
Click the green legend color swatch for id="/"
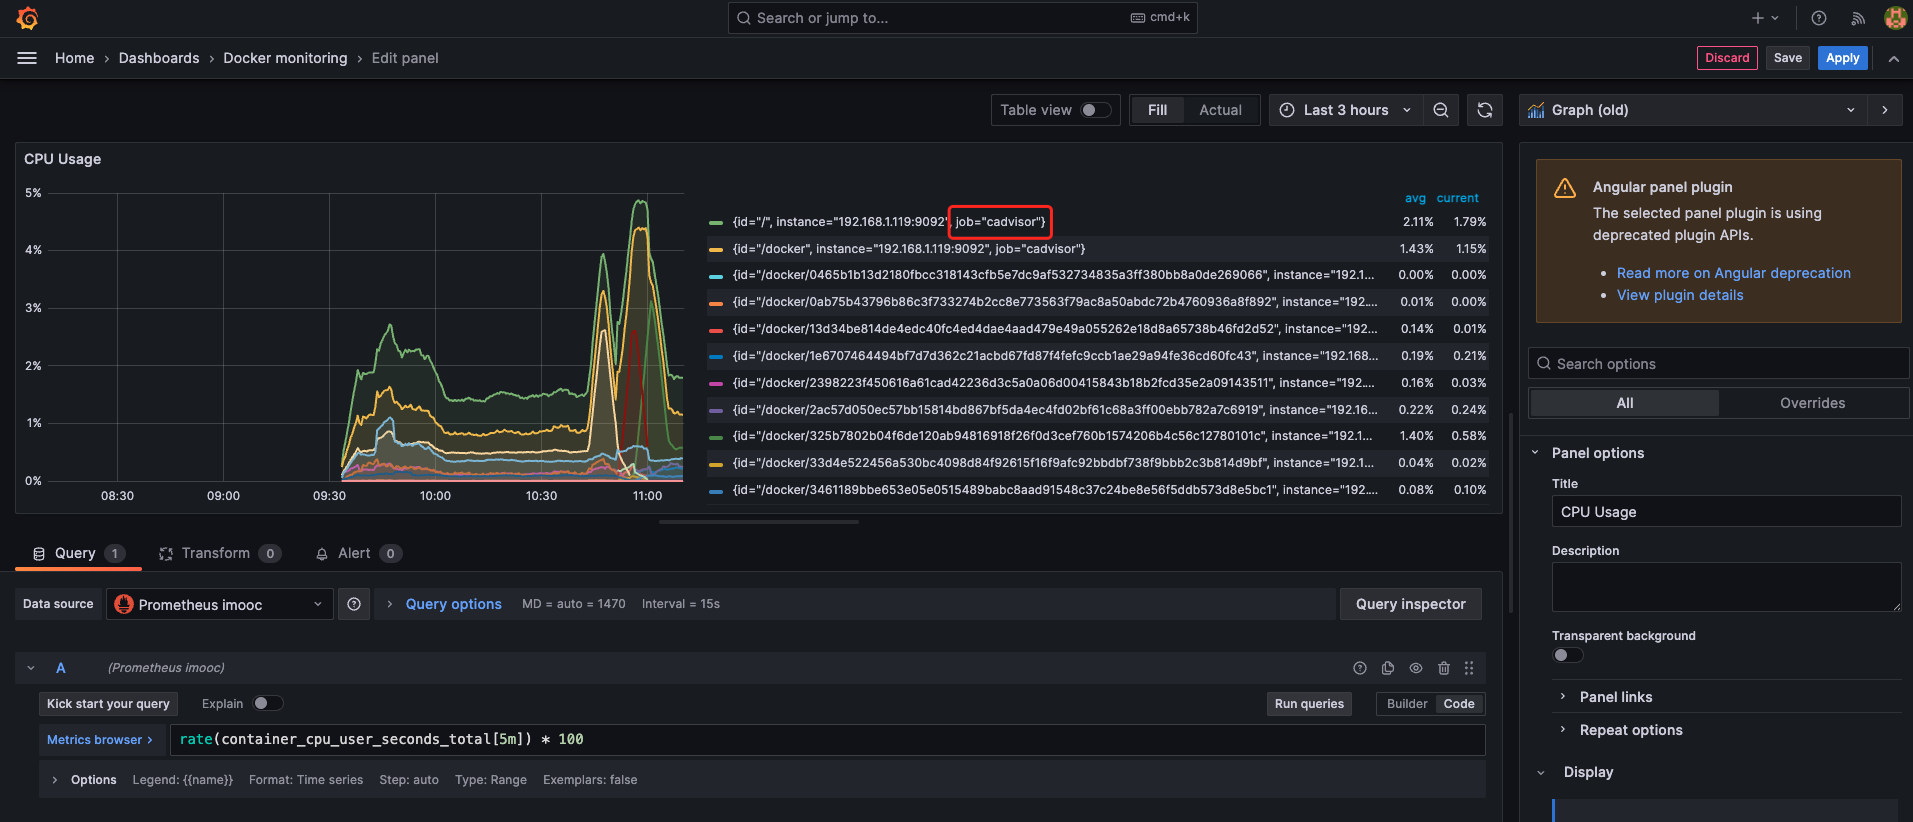click(716, 222)
